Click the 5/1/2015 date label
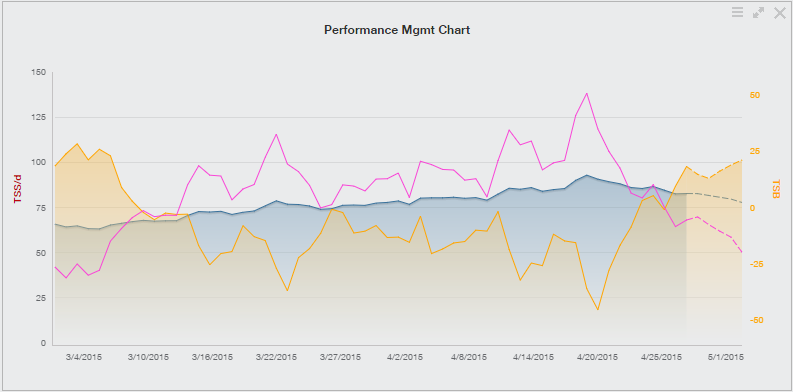The image size is (793, 392). point(725,357)
